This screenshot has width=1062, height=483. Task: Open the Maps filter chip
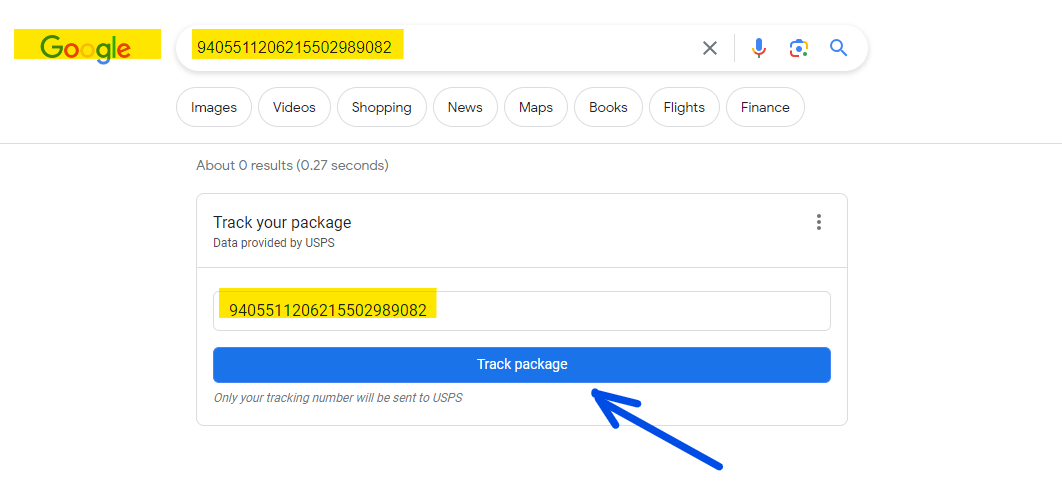tap(536, 107)
